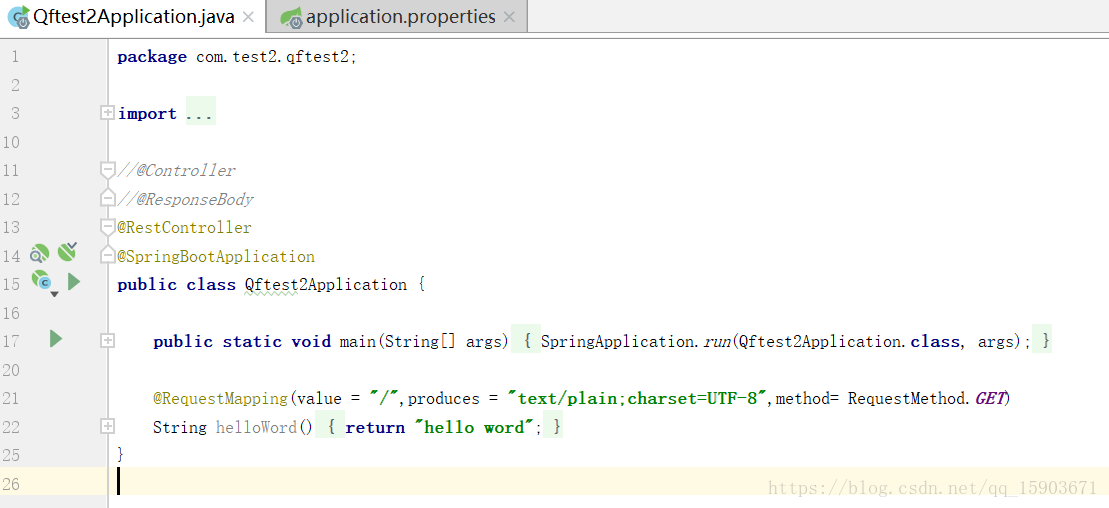The width and height of the screenshot is (1109, 508).
Task: Click the Spring bean search gutter icon on line 14
Action: [x=40, y=253]
